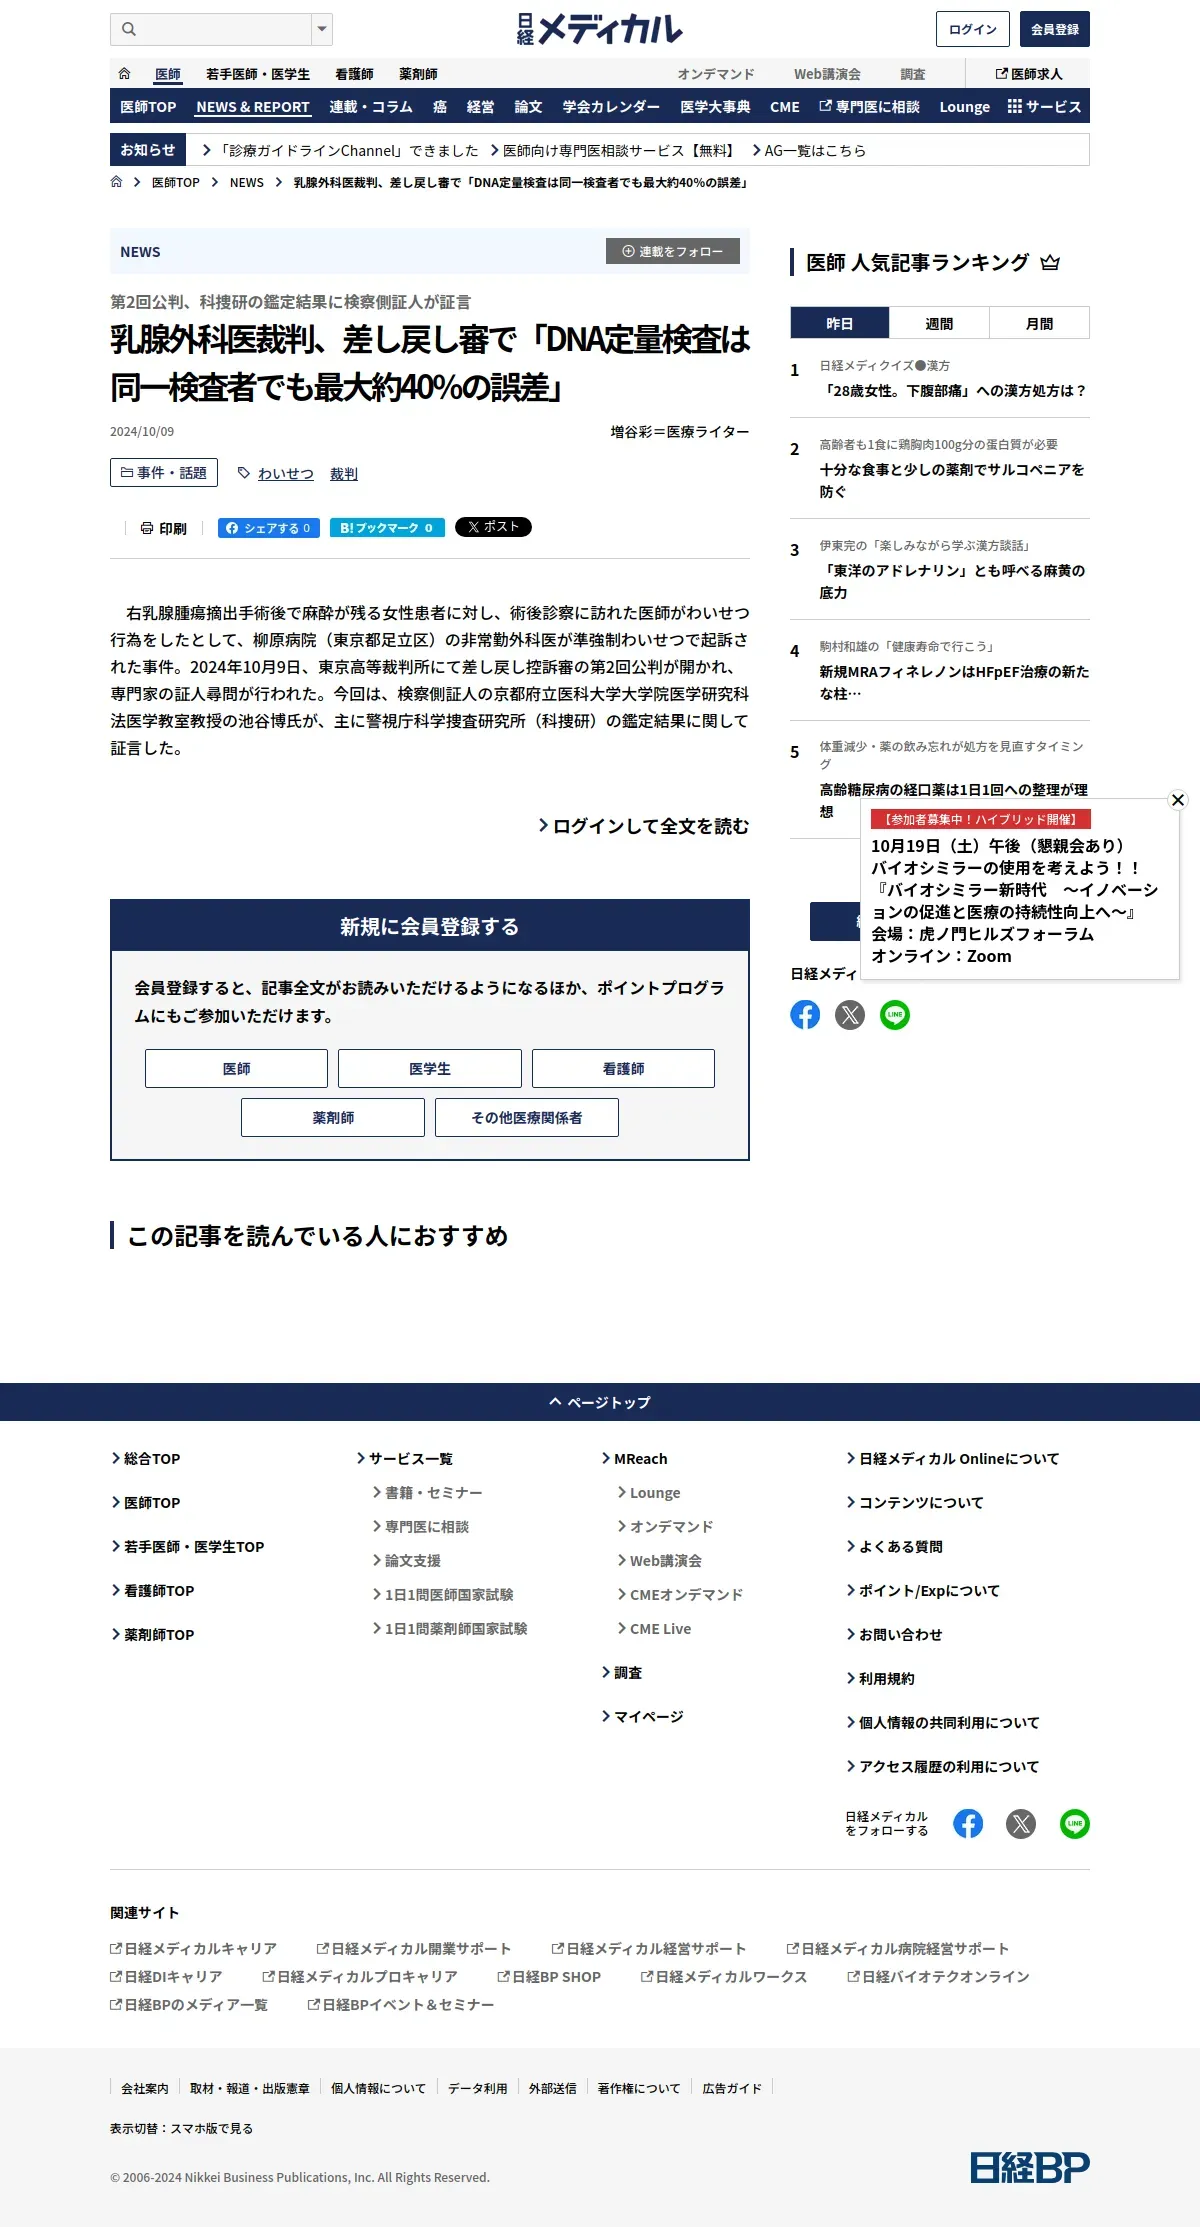This screenshot has height=2227, width=1200.
Task: Select the 若手医師・医学生 tab
Action: [x=258, y=74]
